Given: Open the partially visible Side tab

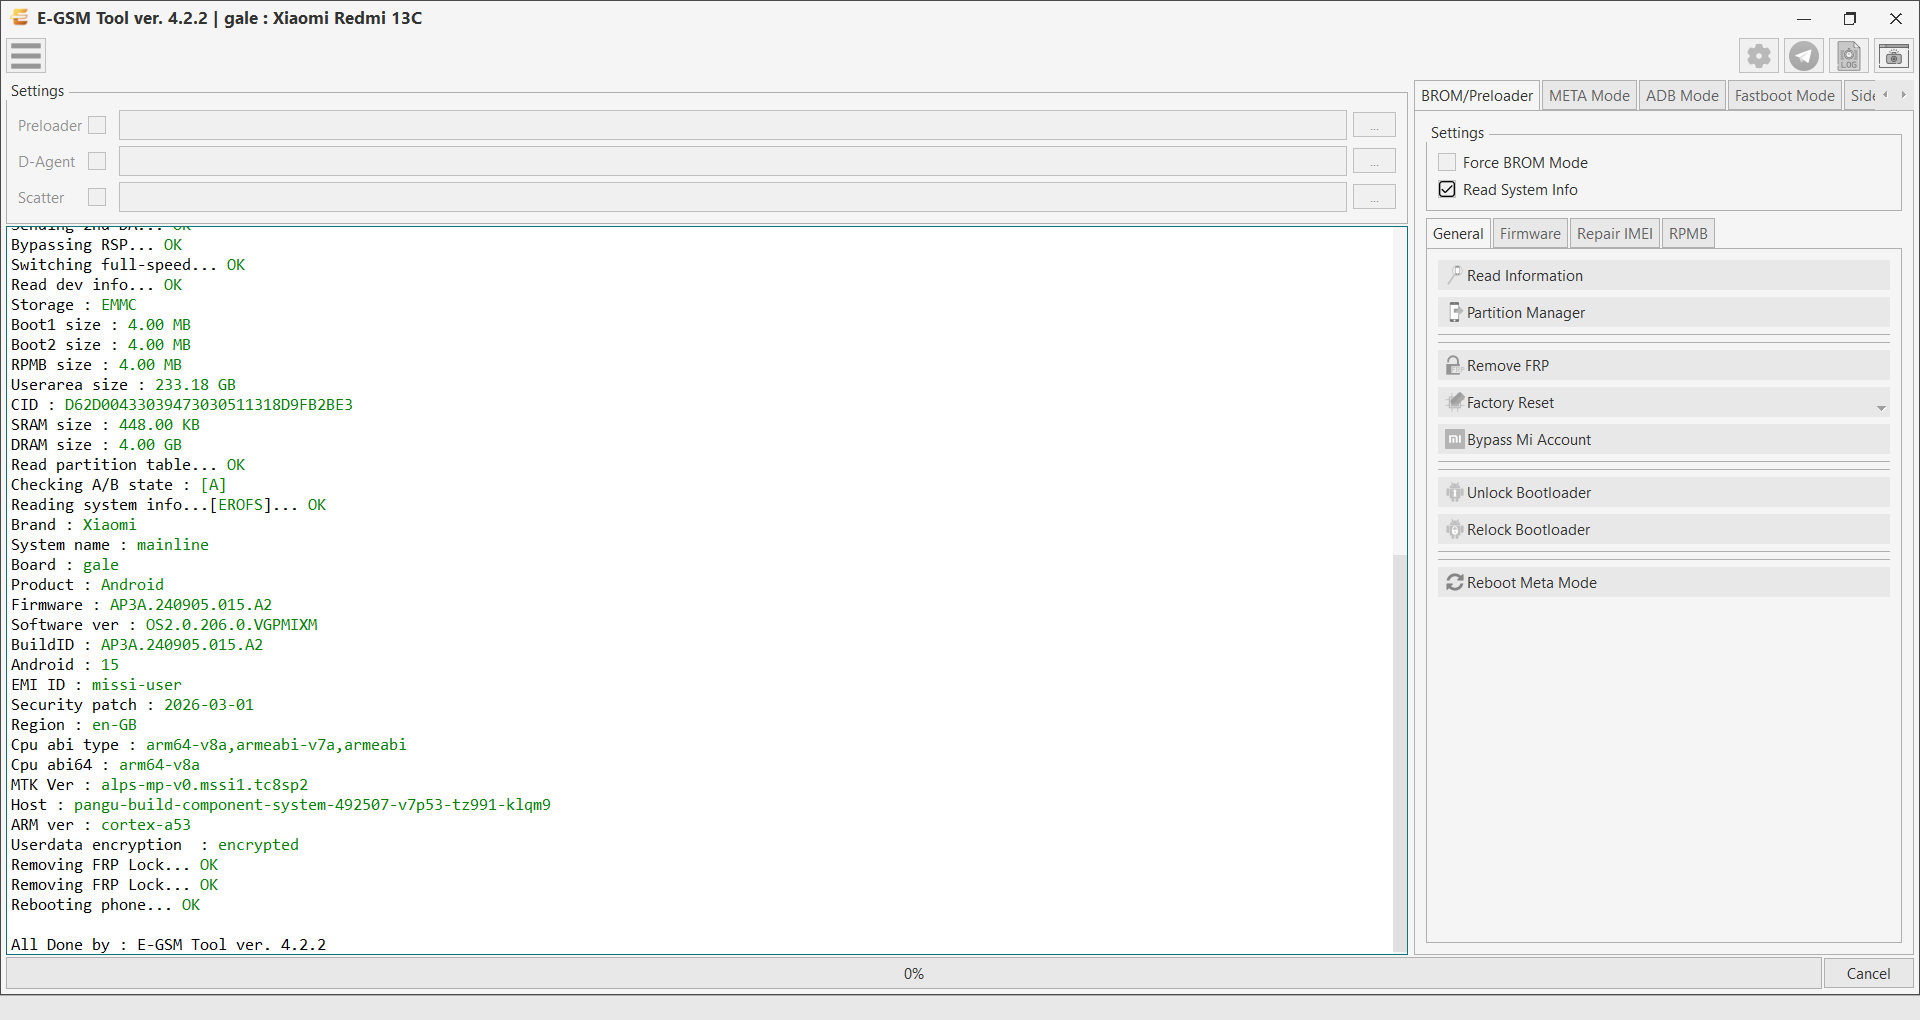Looking at the screenshot, I should click(1862, 95).
